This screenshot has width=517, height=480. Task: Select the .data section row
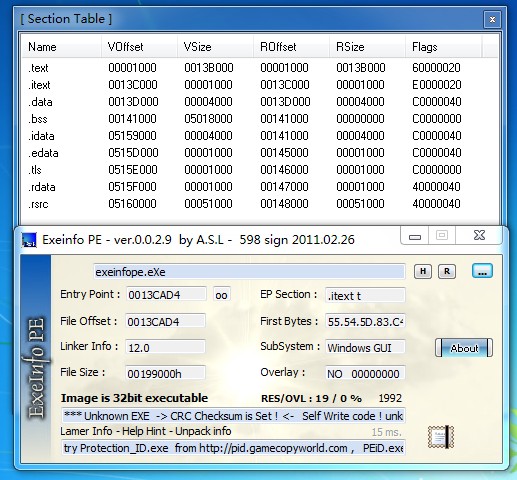click(260, 102)
